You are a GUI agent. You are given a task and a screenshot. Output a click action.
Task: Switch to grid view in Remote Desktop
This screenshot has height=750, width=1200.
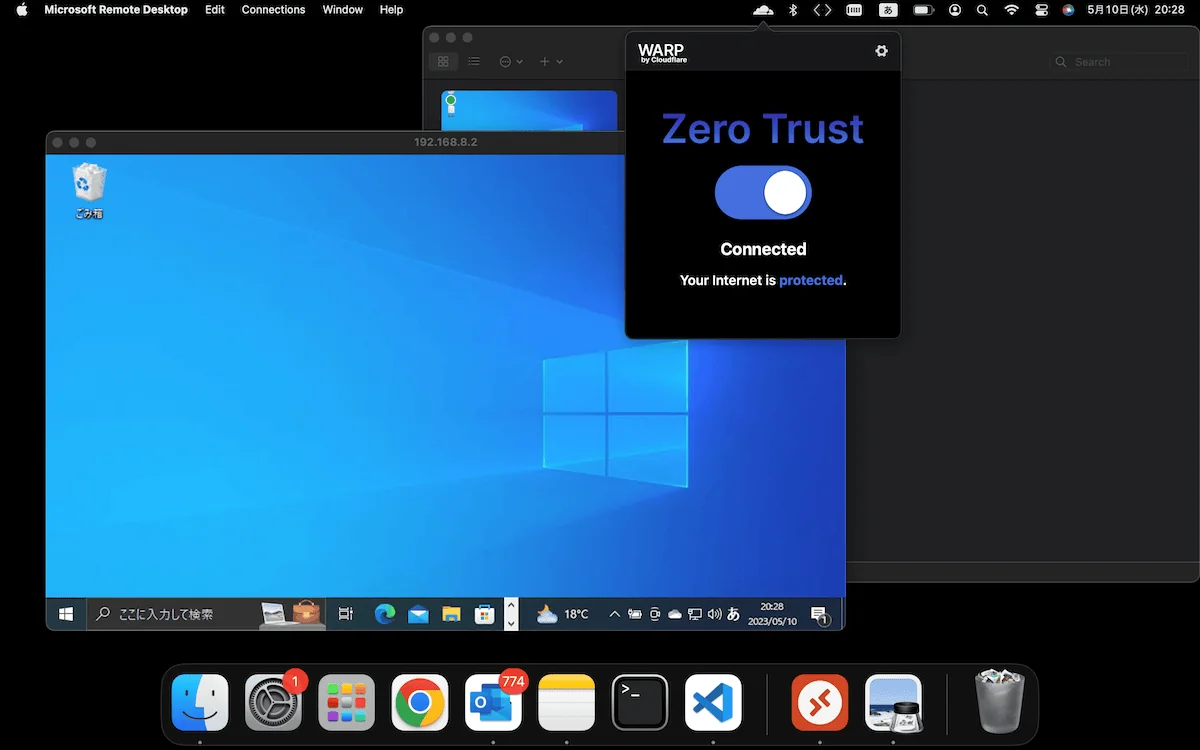(x=443, y=62)
